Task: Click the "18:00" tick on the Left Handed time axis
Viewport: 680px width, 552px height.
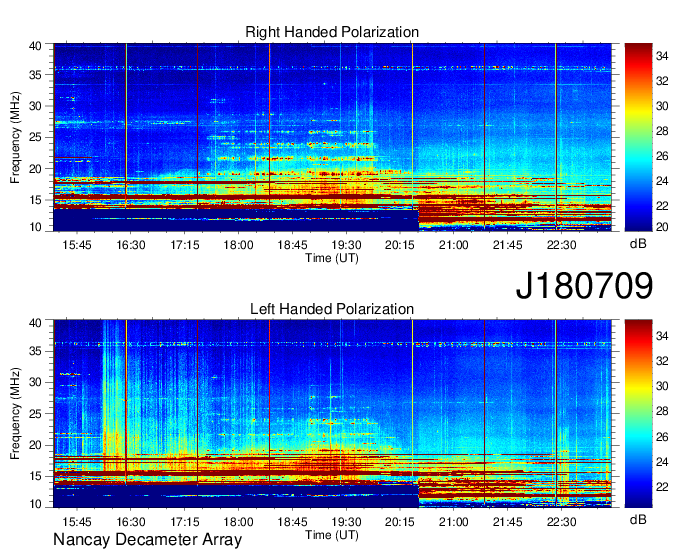Action: point(238,521)
